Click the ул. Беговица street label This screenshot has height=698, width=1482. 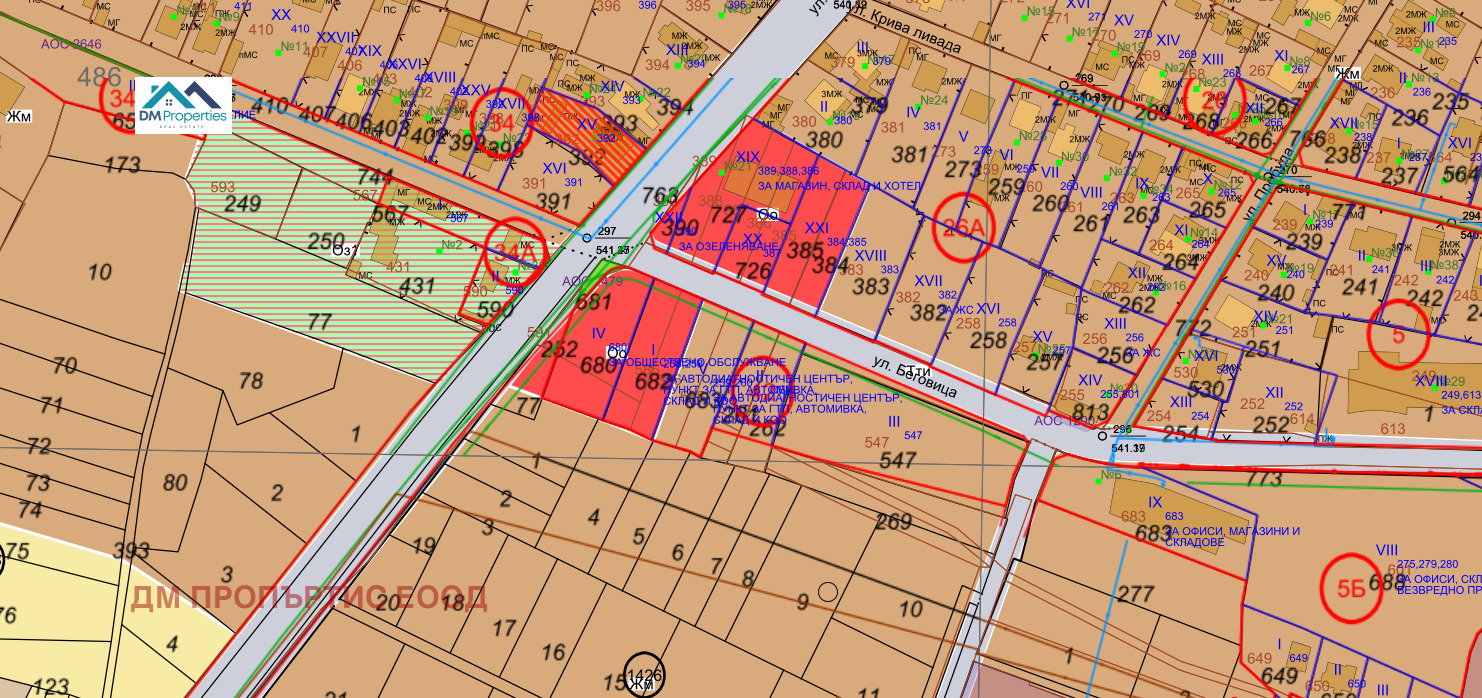pyautogui.click(x=913, y=376)
